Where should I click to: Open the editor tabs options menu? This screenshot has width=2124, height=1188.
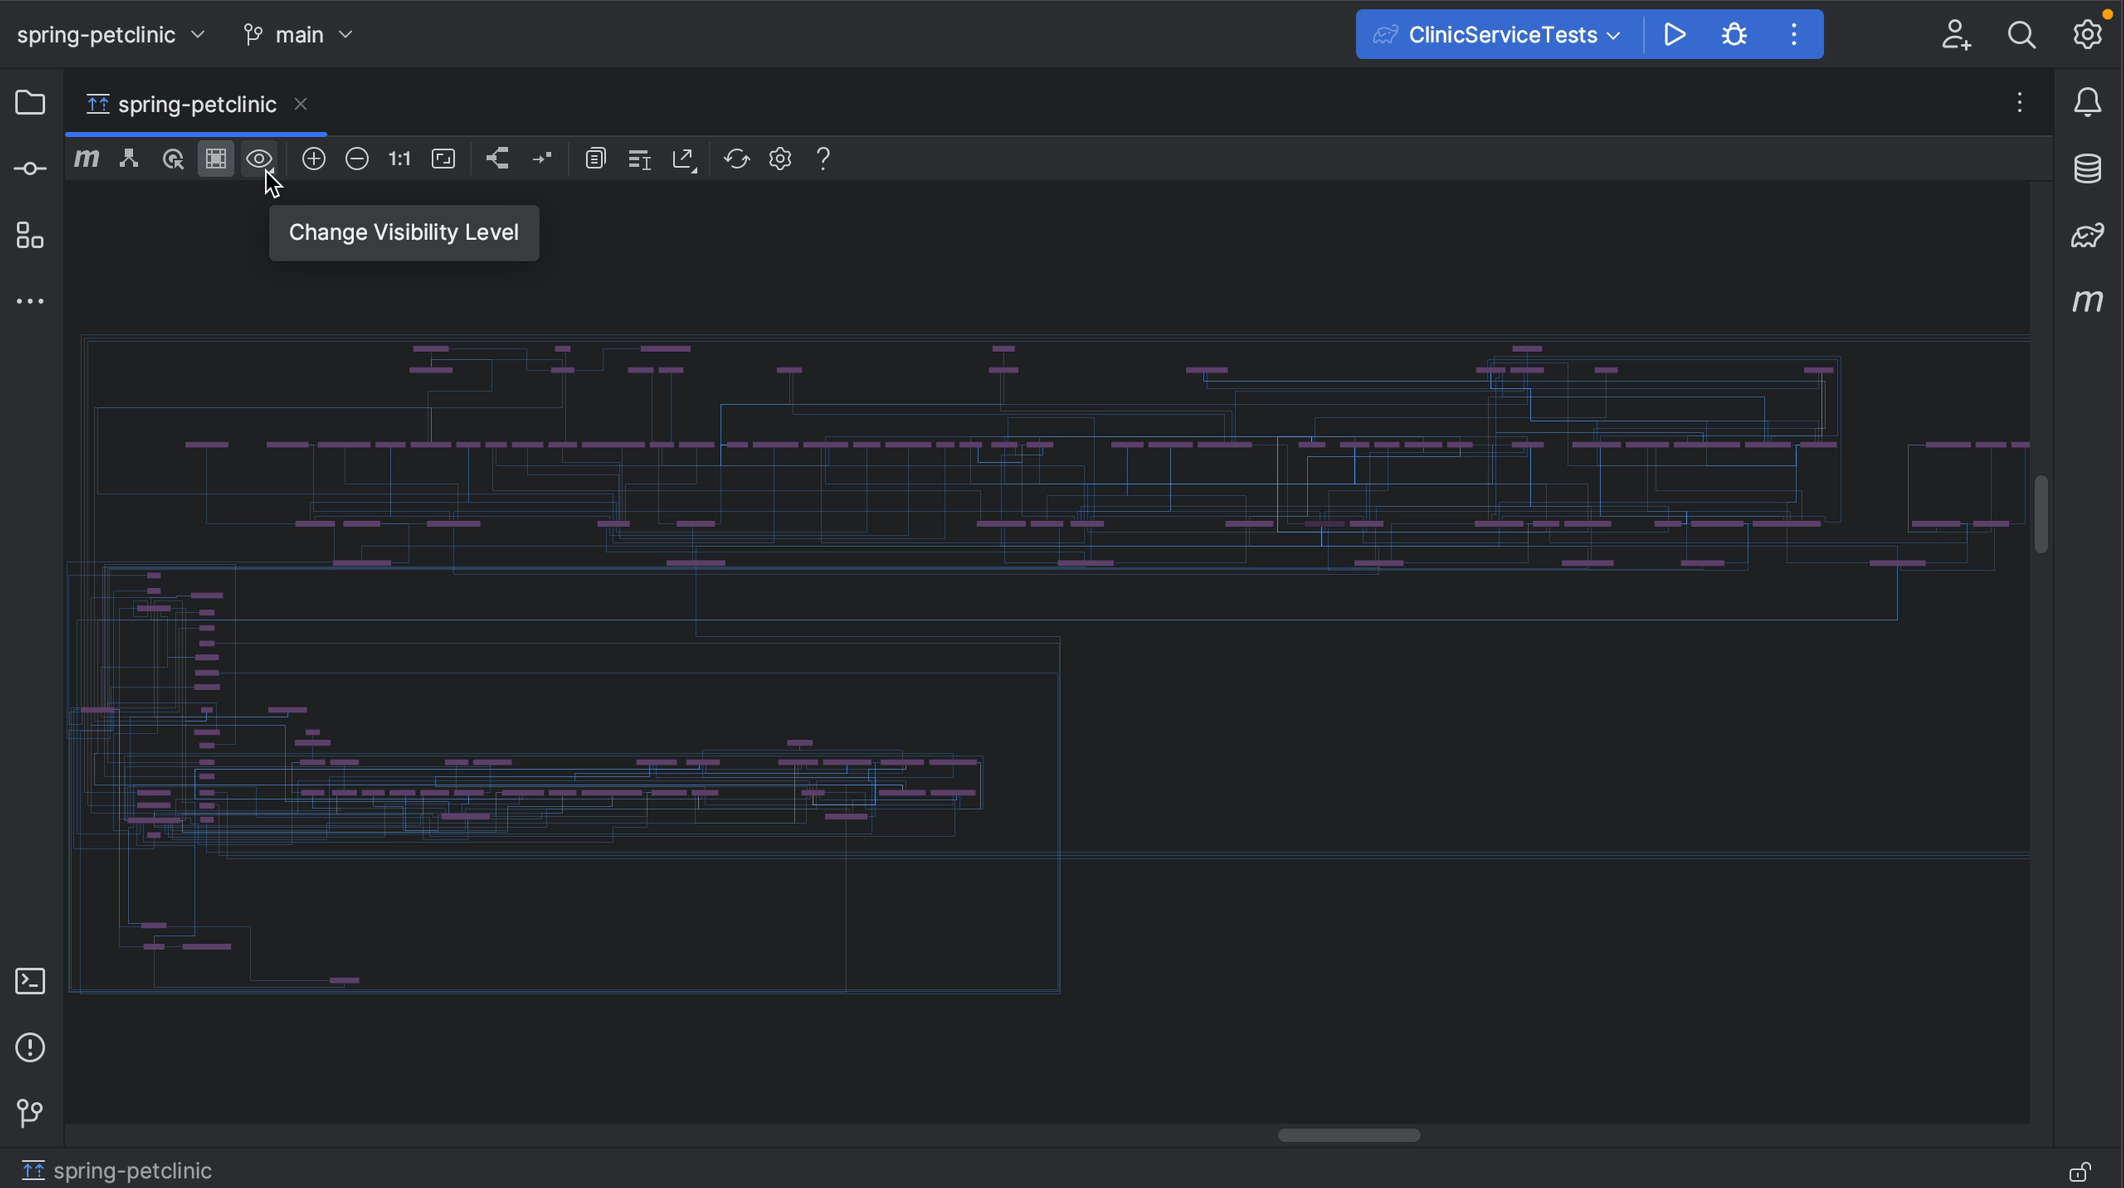click(x=2019, y=103)
